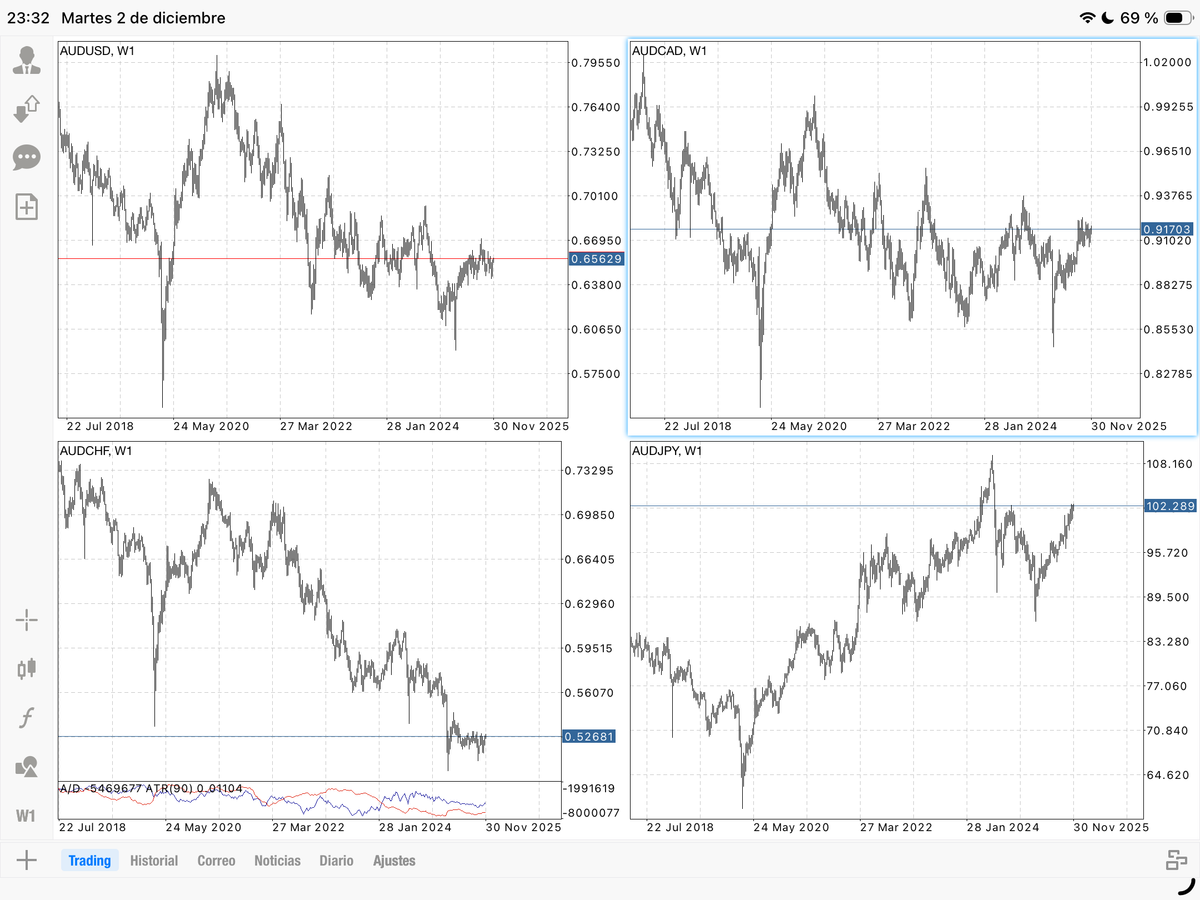Switch to the Historial tab
Screen dimensions: 1200x900
click(154, 860)
